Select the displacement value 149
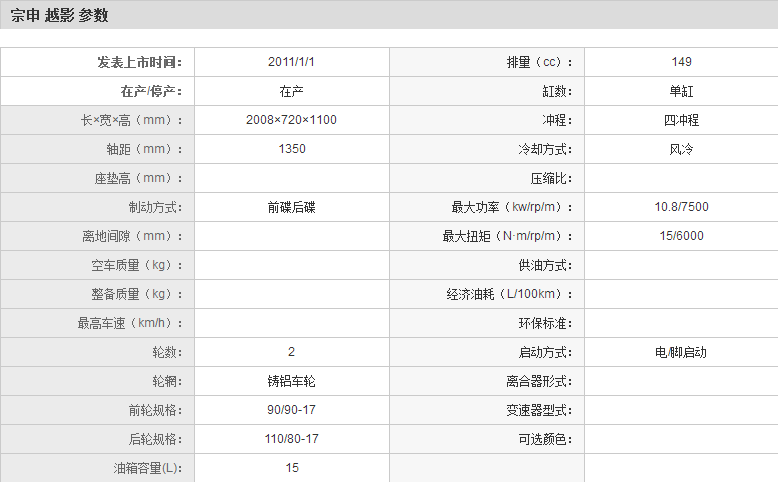Viewport: 778px width, 482px height. point(681,62)
